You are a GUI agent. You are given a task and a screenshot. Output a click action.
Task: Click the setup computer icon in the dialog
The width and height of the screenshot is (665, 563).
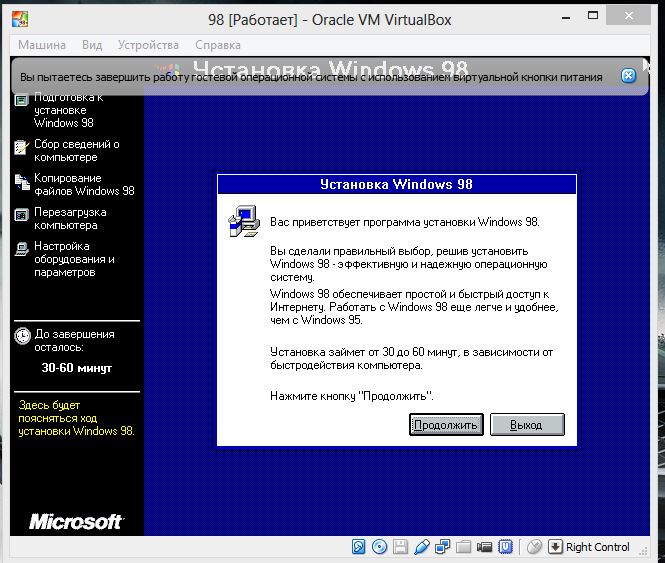point(244,221)
